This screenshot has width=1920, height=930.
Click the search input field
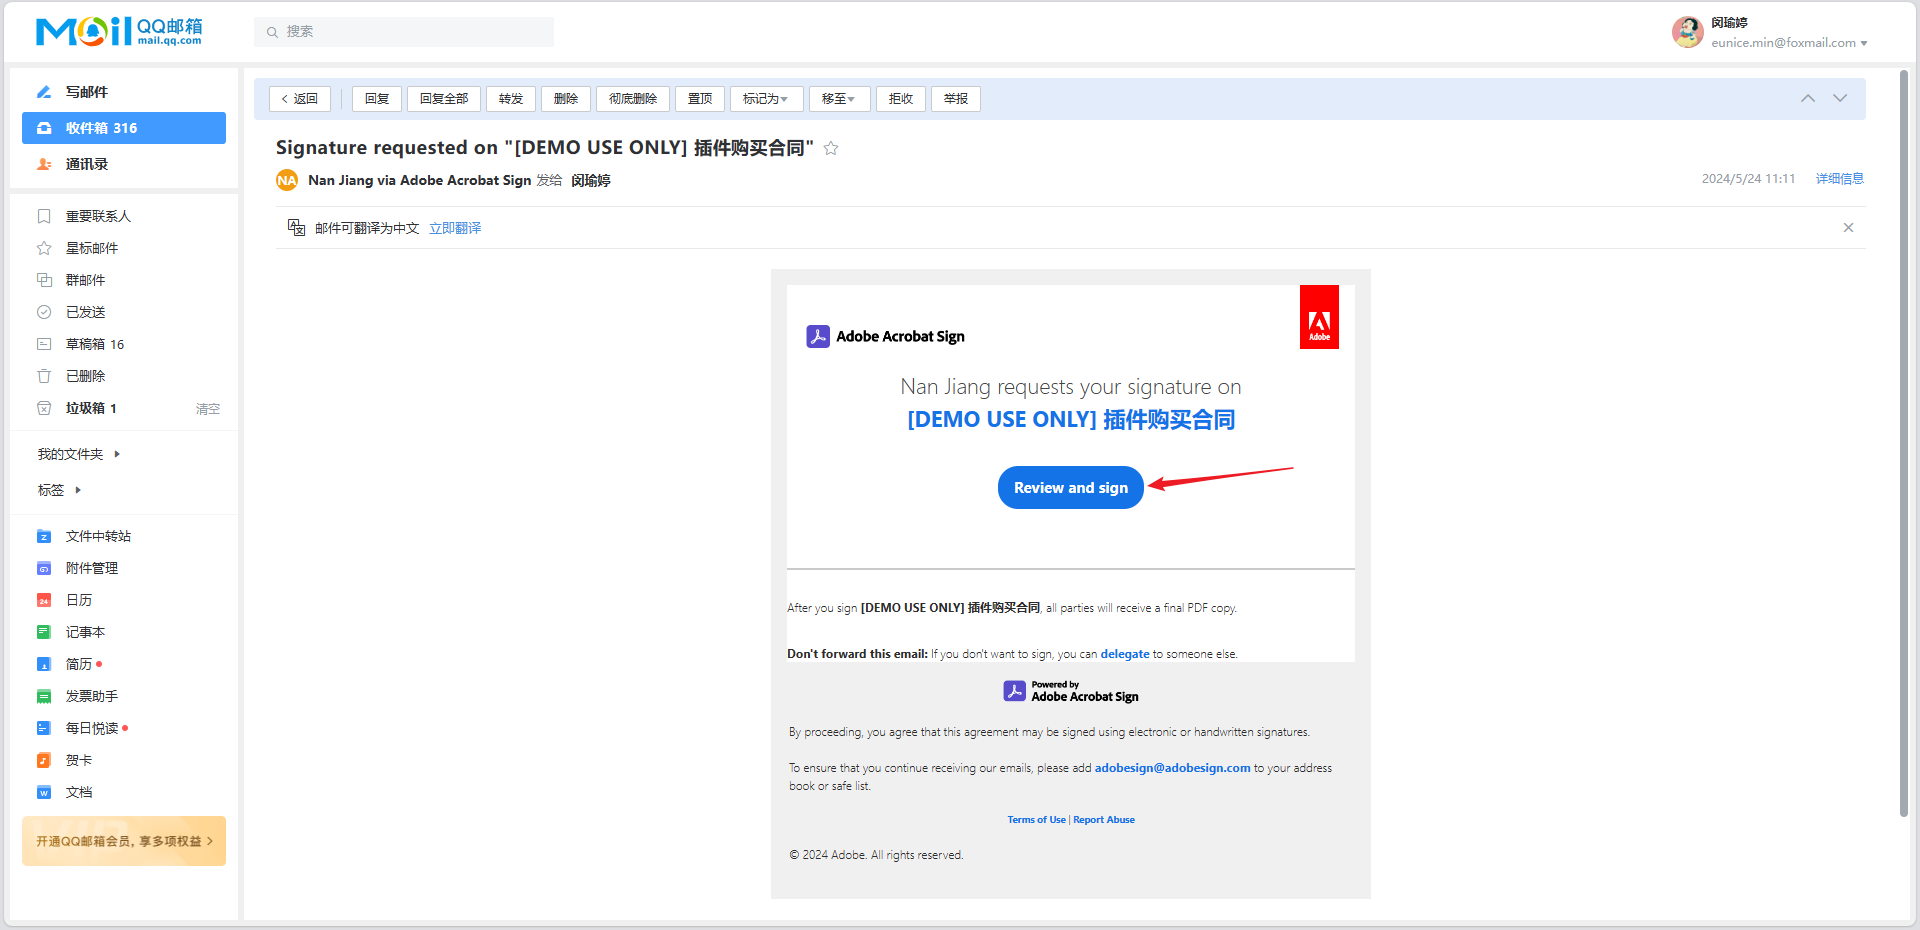click(x=404, y=32)
